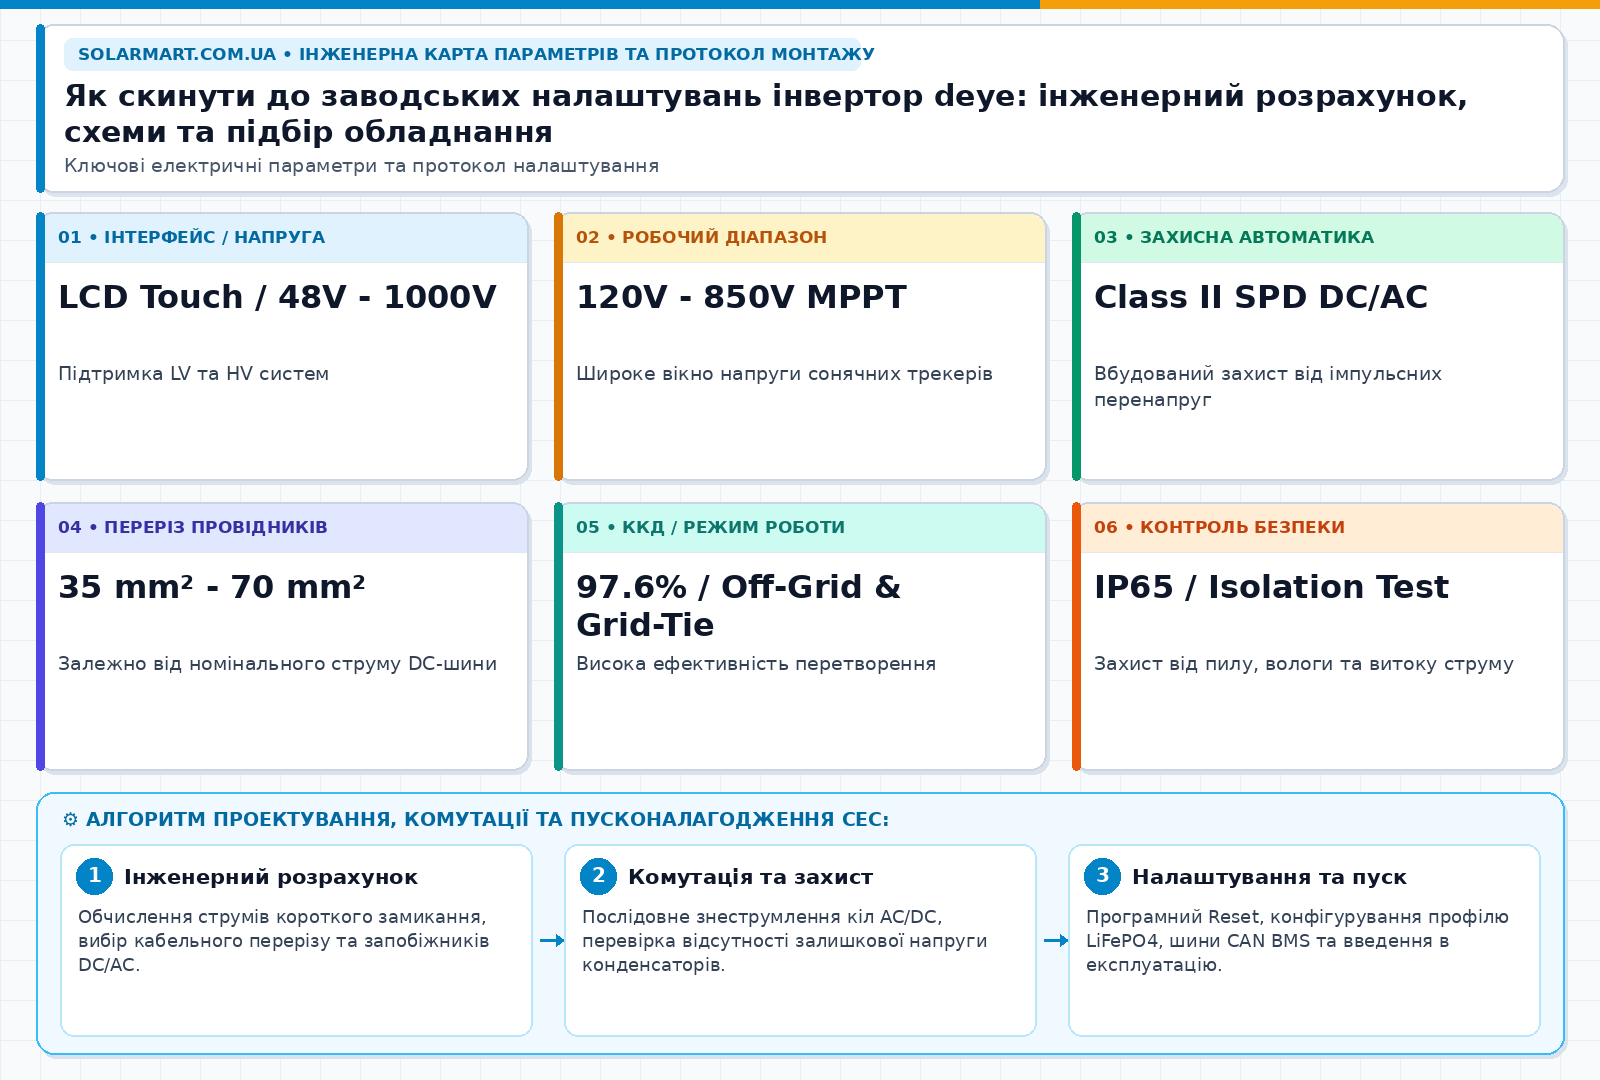Image resolution: width=1600 pixels, height=1080 pixels.
Task: Click the step 2 number badge
Action: click(598, 876)
